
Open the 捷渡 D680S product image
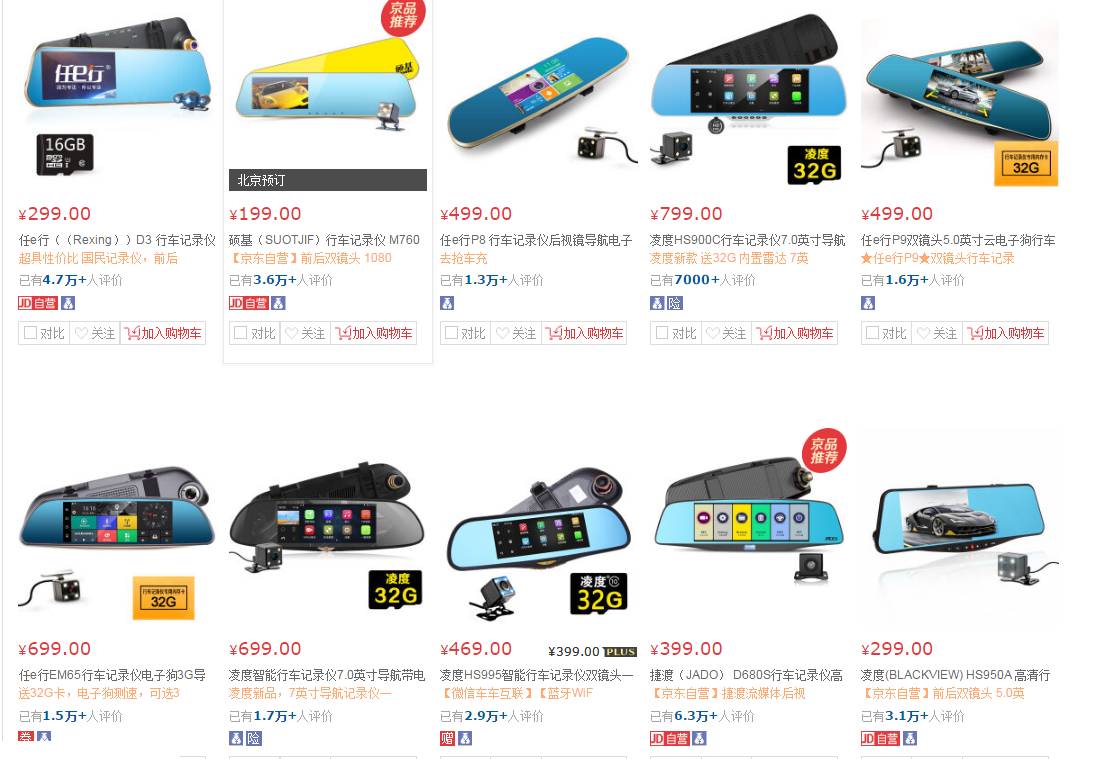749,525
